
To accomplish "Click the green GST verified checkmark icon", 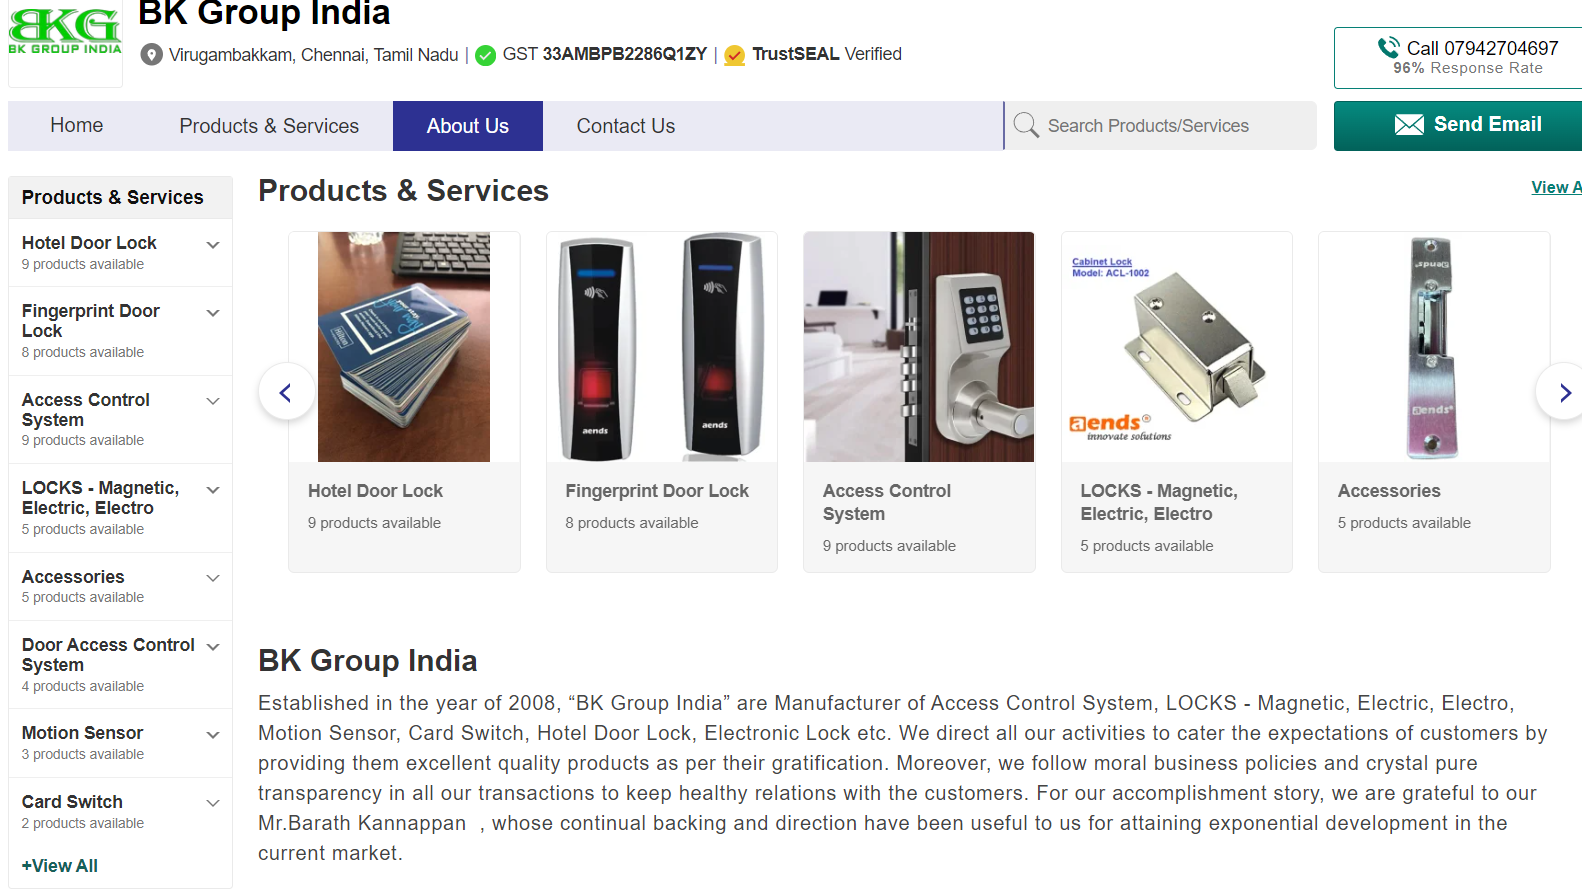I will pos(485,55).
